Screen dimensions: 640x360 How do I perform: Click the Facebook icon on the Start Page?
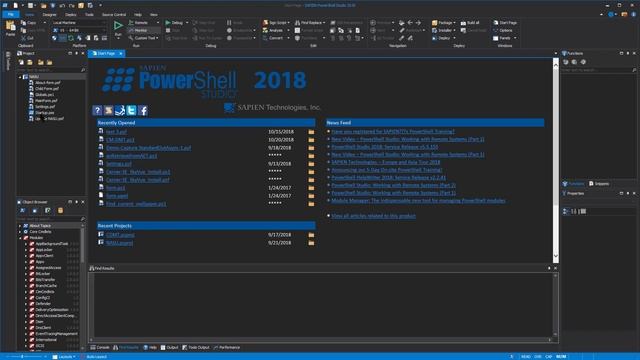point(143,110)
